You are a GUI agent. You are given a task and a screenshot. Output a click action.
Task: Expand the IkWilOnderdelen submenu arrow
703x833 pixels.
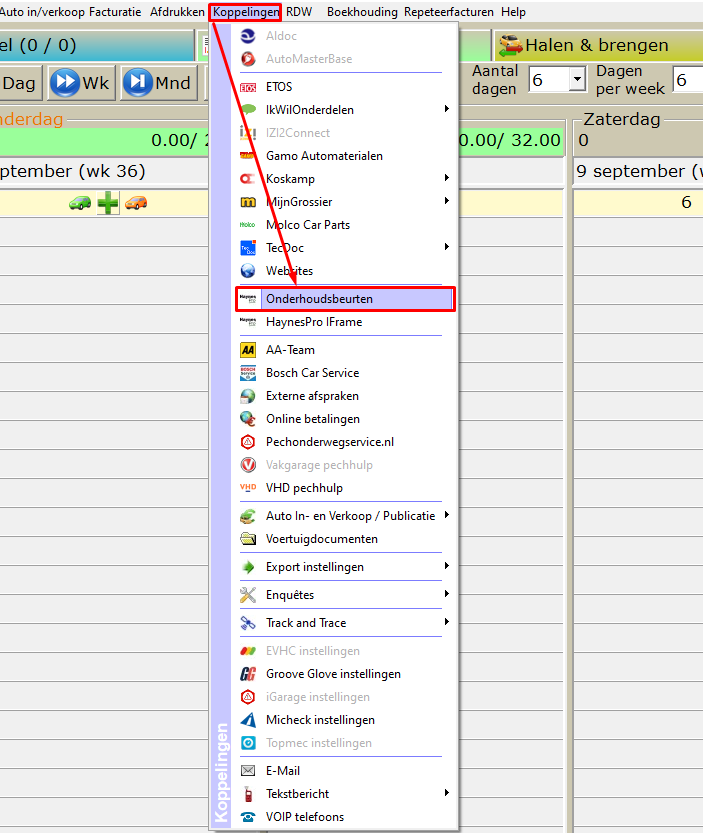(446, 109)
